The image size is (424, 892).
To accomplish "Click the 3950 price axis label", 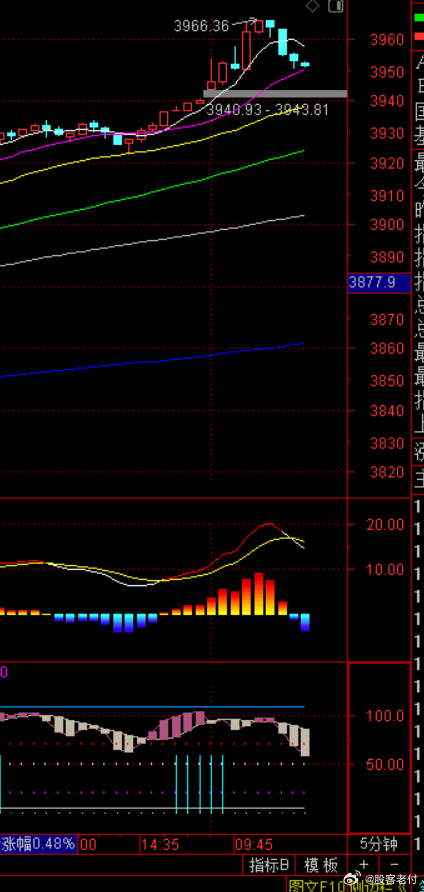I will pyautogui.click(x=387, y=72).
